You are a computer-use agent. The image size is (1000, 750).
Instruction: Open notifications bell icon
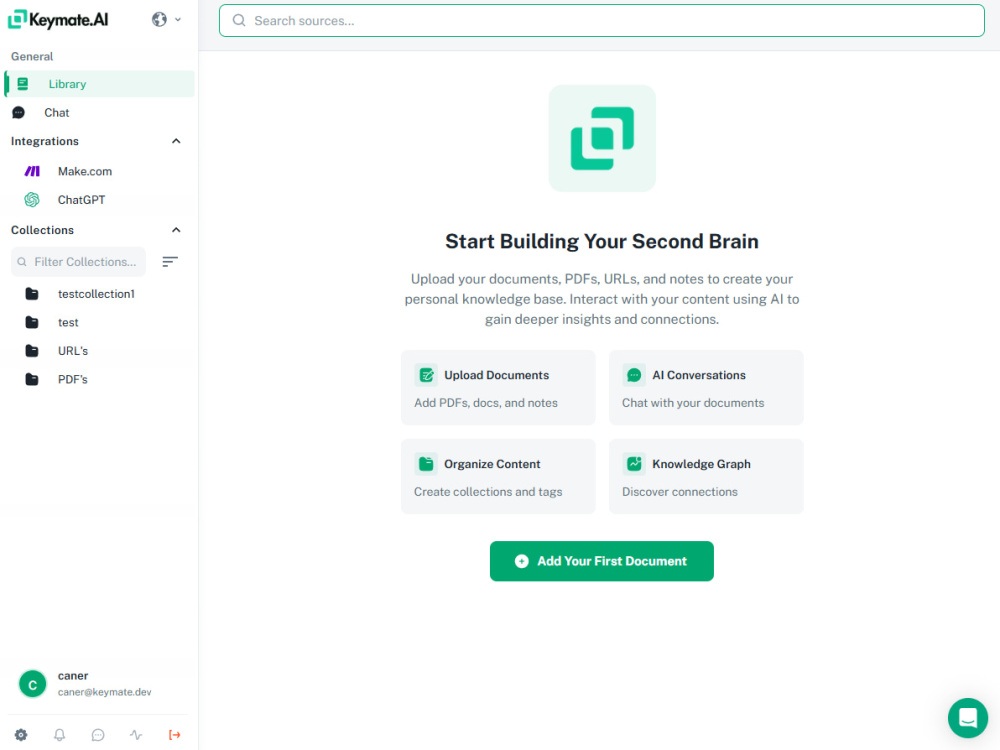click(59, 735)
